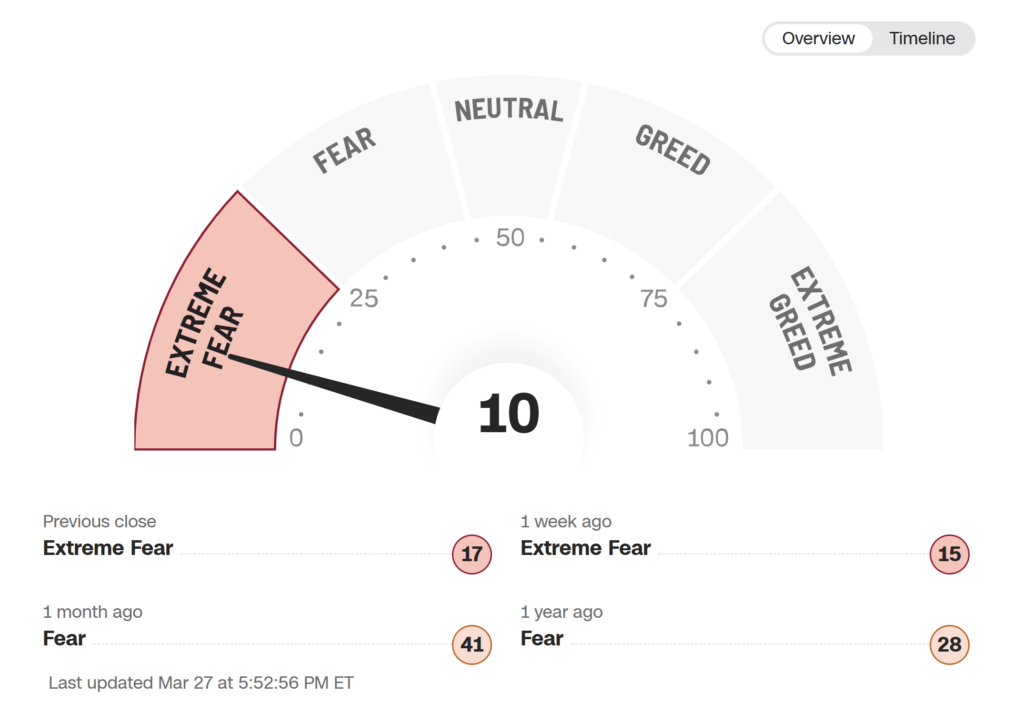Click the Previous close score badge 17

(472, 554)
